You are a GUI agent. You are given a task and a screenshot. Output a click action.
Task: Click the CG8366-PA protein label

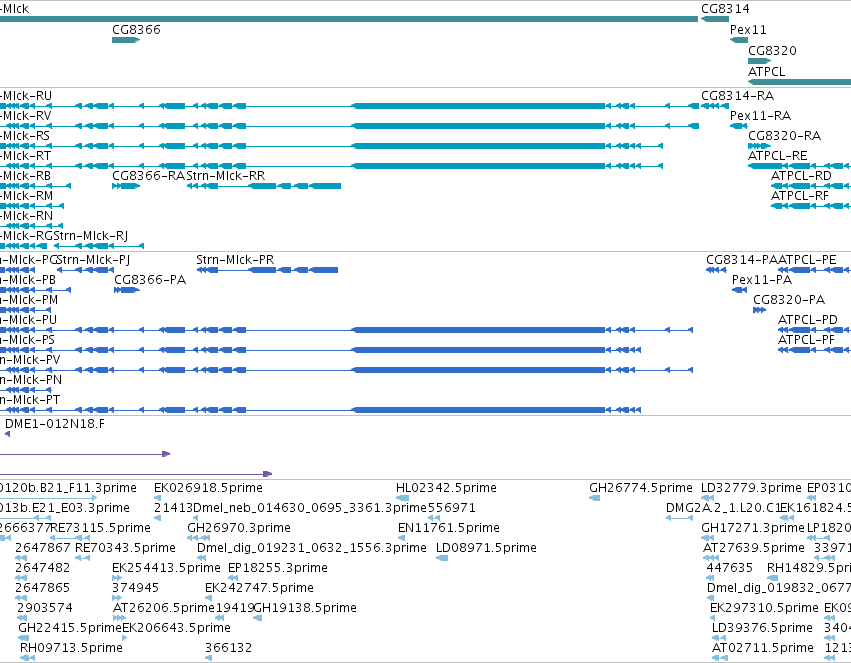(150, 279)
